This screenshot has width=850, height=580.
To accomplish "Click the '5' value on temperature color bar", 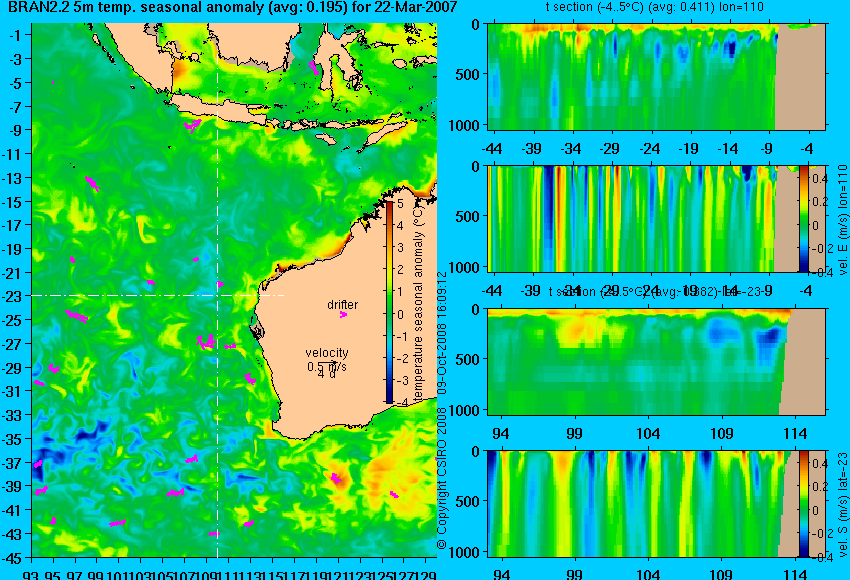I will [400, 204].
